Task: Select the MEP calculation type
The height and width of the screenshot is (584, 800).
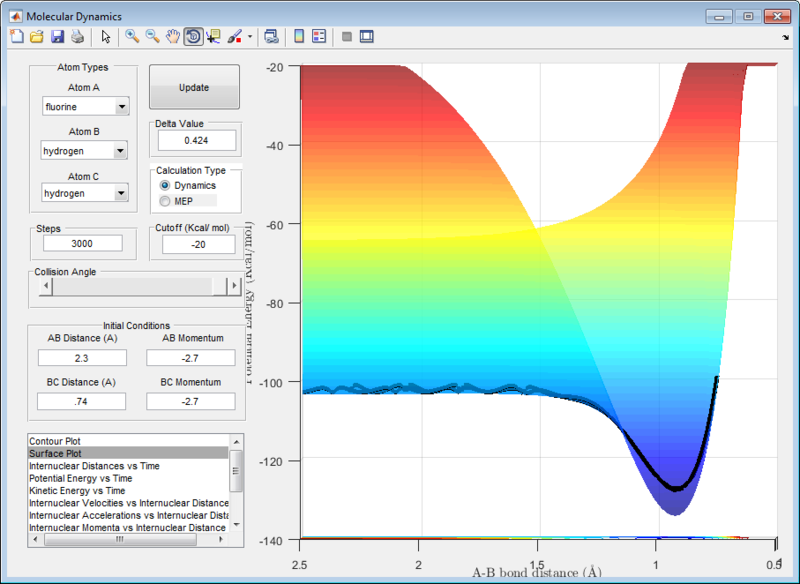Action: tap(165, 201)
